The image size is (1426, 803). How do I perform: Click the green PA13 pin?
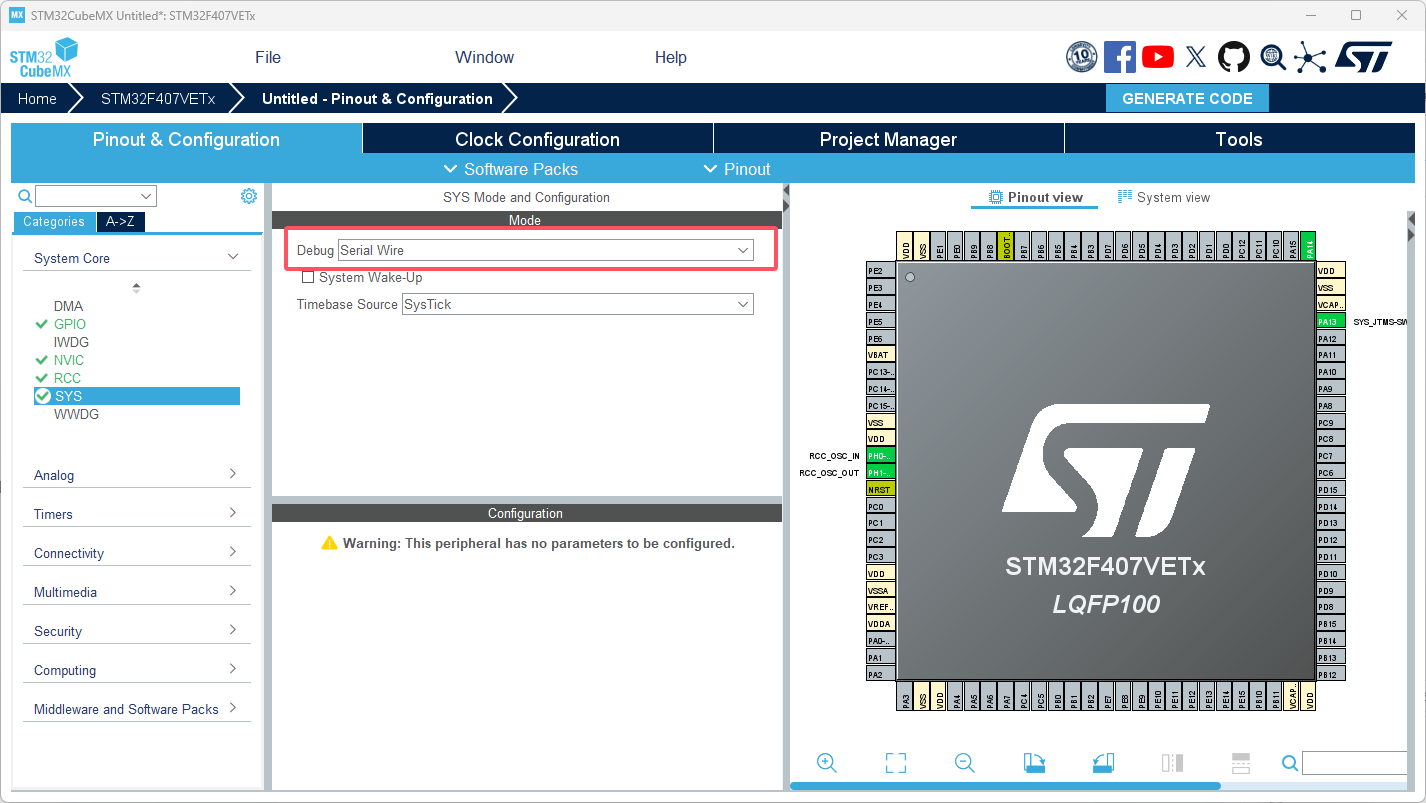coord(1330,321)
